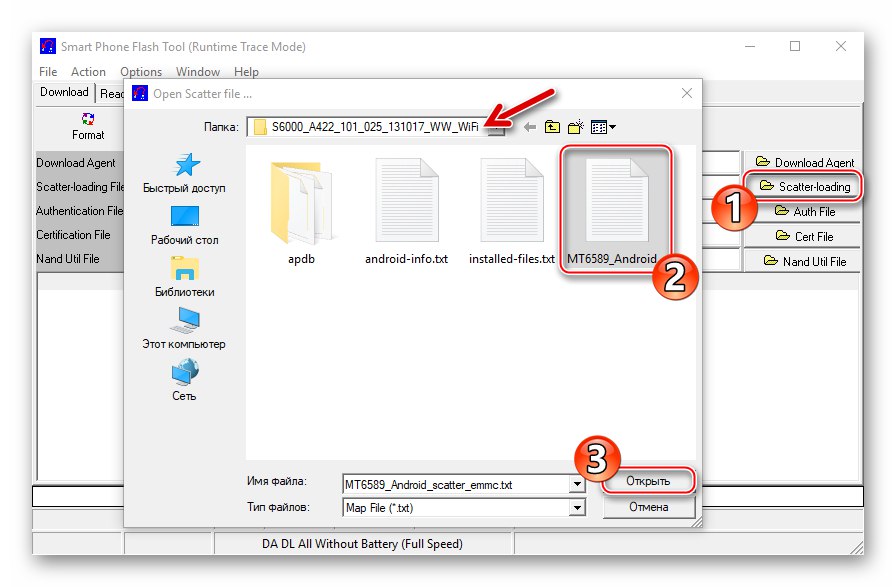Click the Открыть button
Viewport: 896px width, 587px height.
pyautogui.click(x=648, y=481)
